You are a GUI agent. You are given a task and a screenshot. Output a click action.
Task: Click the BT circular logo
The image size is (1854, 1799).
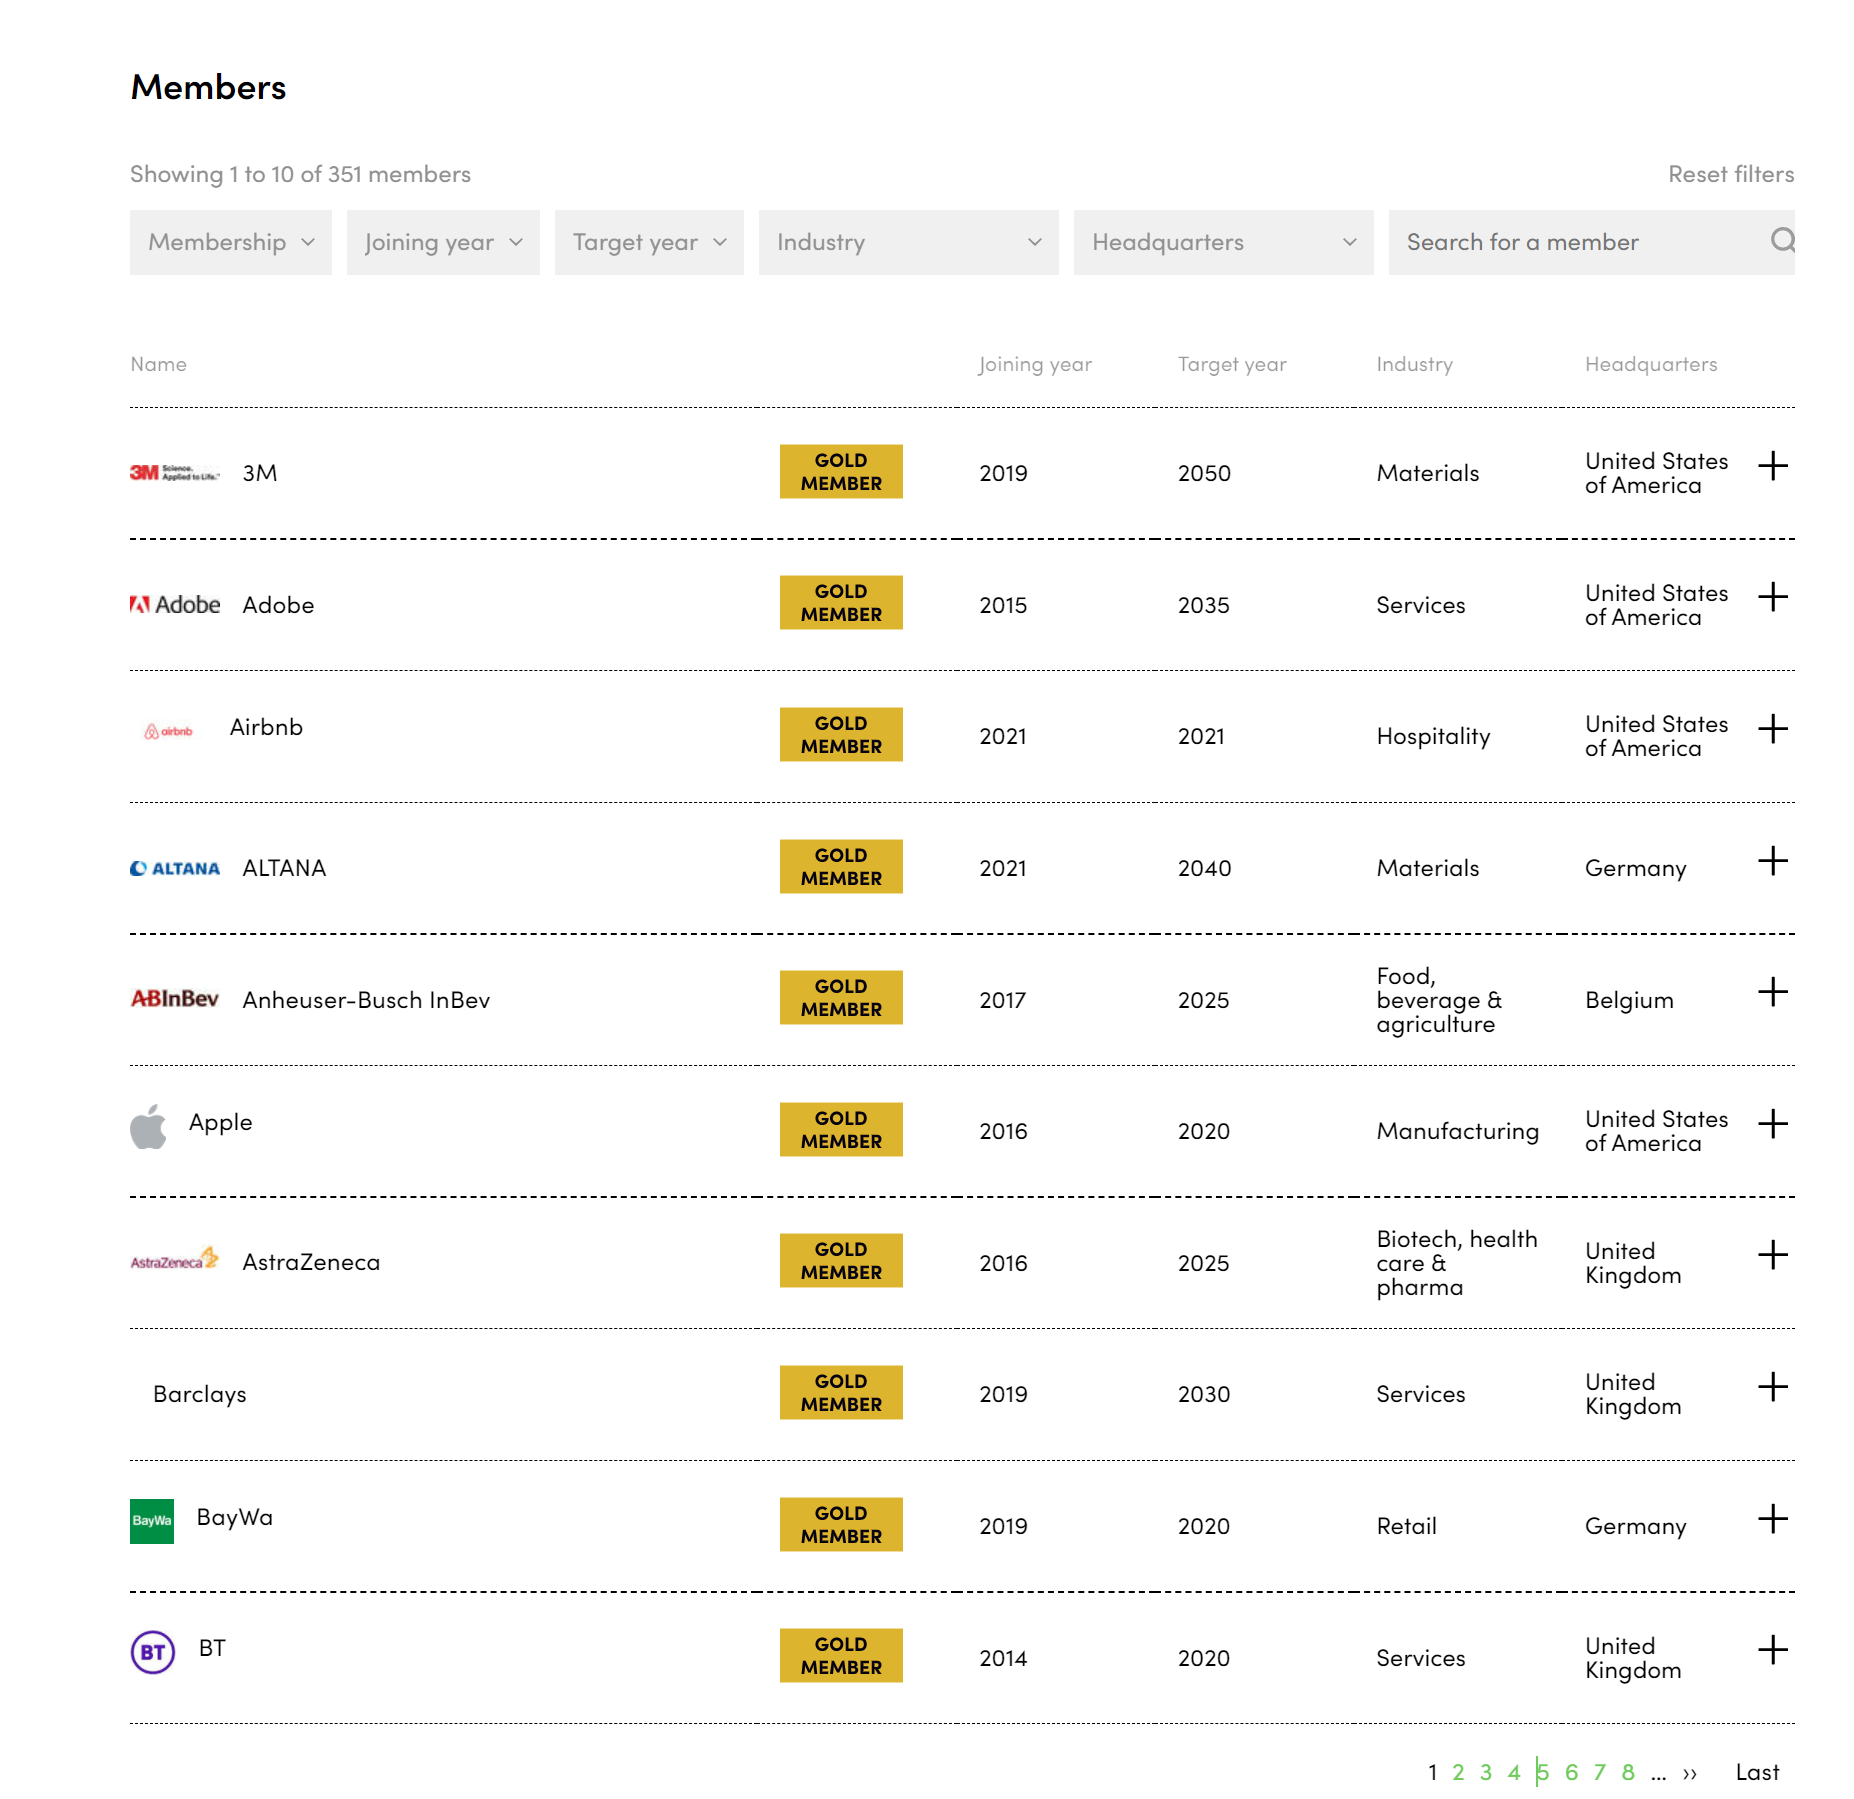coord(153,1652)
